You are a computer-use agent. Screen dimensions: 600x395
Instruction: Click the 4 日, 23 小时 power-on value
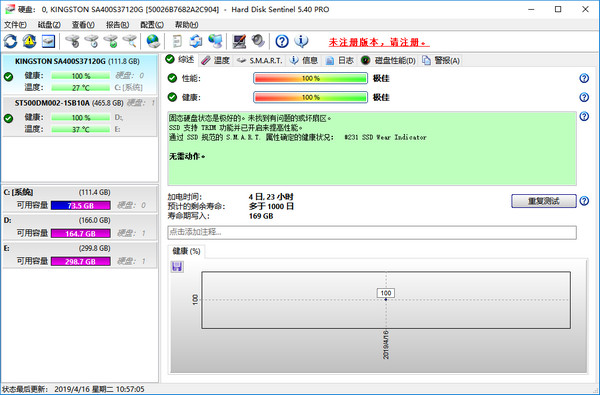(271, 197)
